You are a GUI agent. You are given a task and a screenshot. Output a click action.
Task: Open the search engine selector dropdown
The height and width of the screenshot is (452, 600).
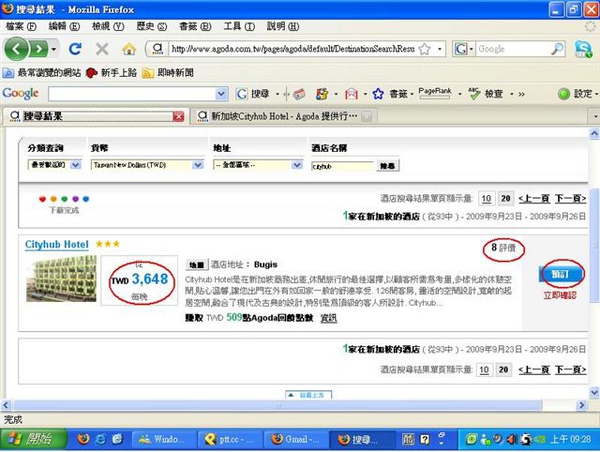pyautogui.click(x=463, y=49)
